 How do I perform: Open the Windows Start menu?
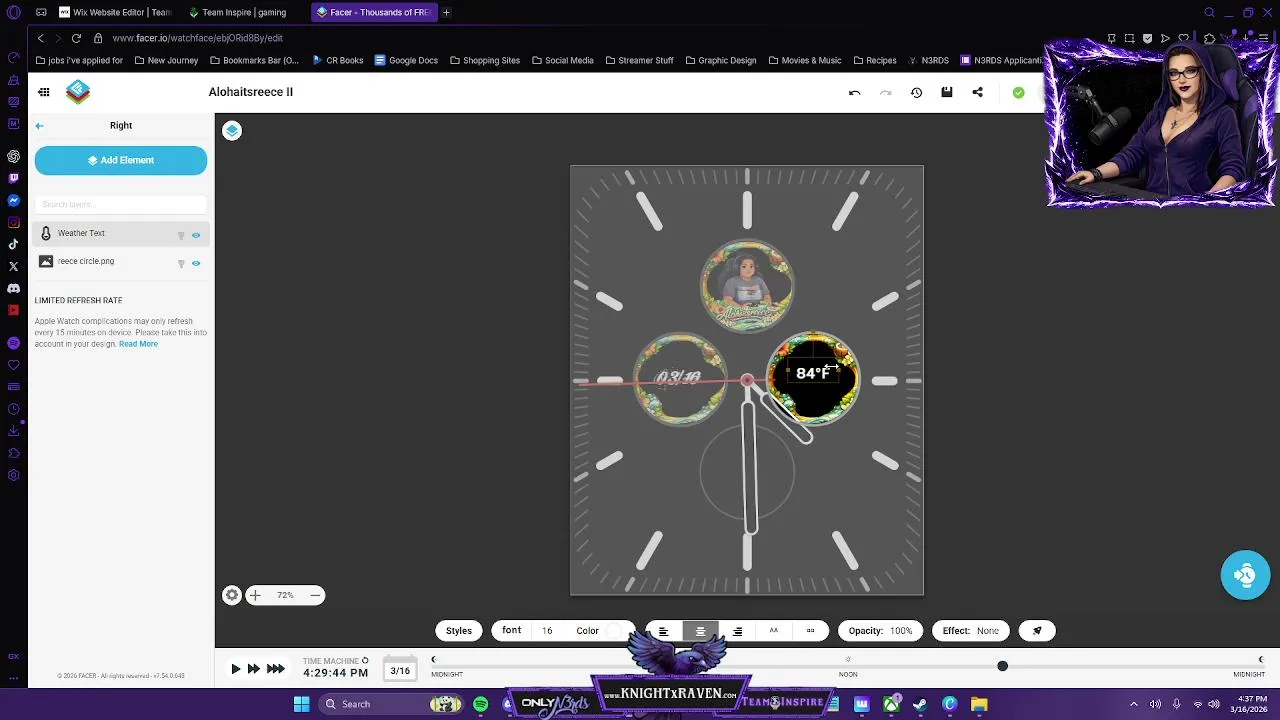pyautogui.click(x=301, y=704)
